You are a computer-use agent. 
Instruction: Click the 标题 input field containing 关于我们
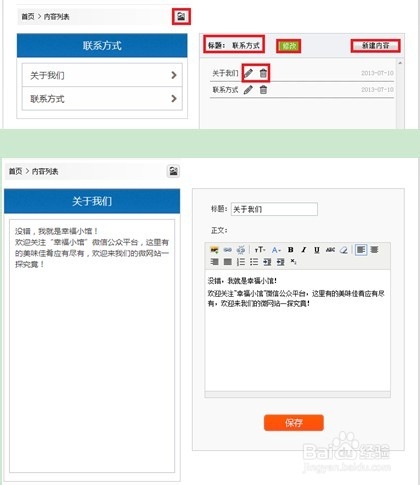(274, 209)
